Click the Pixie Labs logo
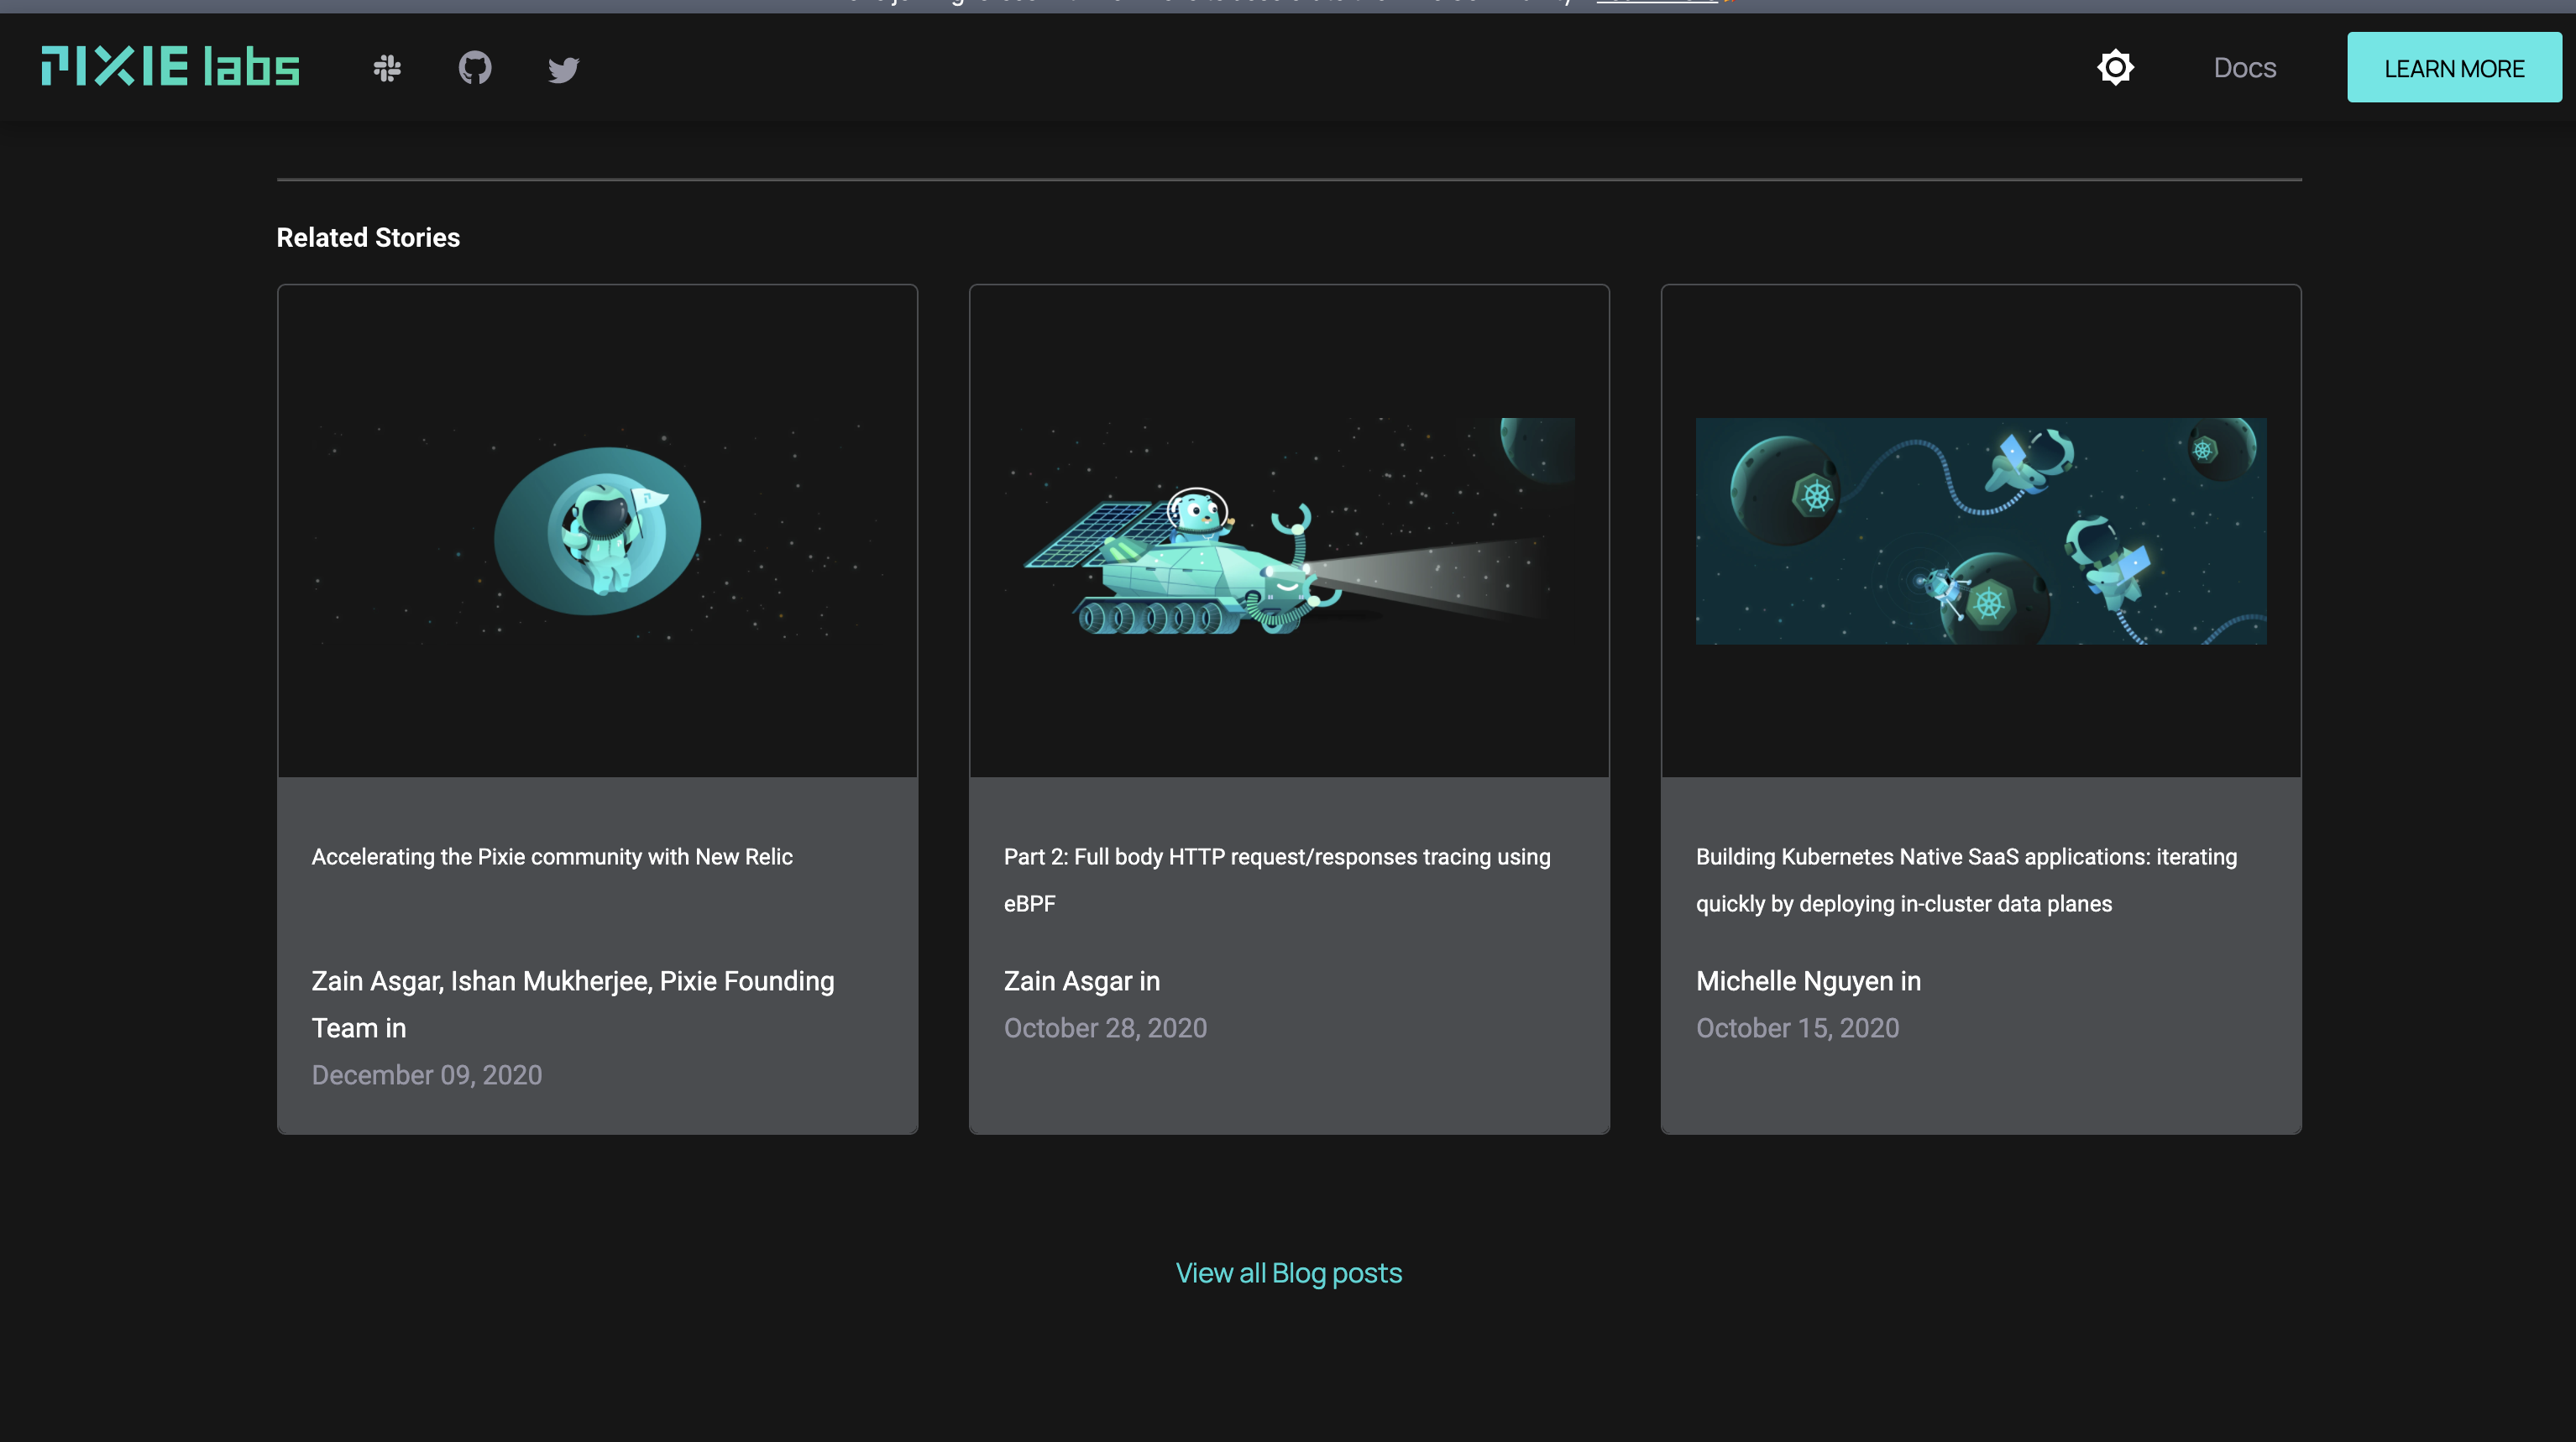The height and width of the screenshot is (1442, 2576). (170, 67)
